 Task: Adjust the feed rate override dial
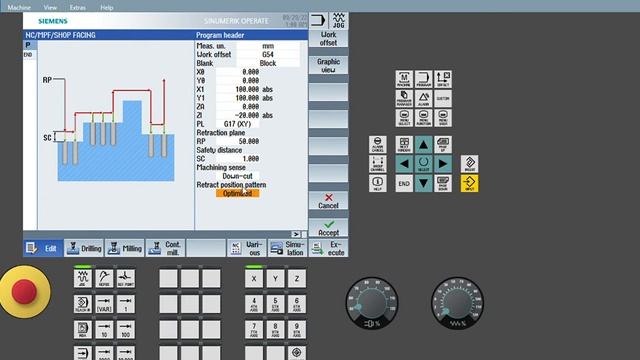click(x=458, y=303)
